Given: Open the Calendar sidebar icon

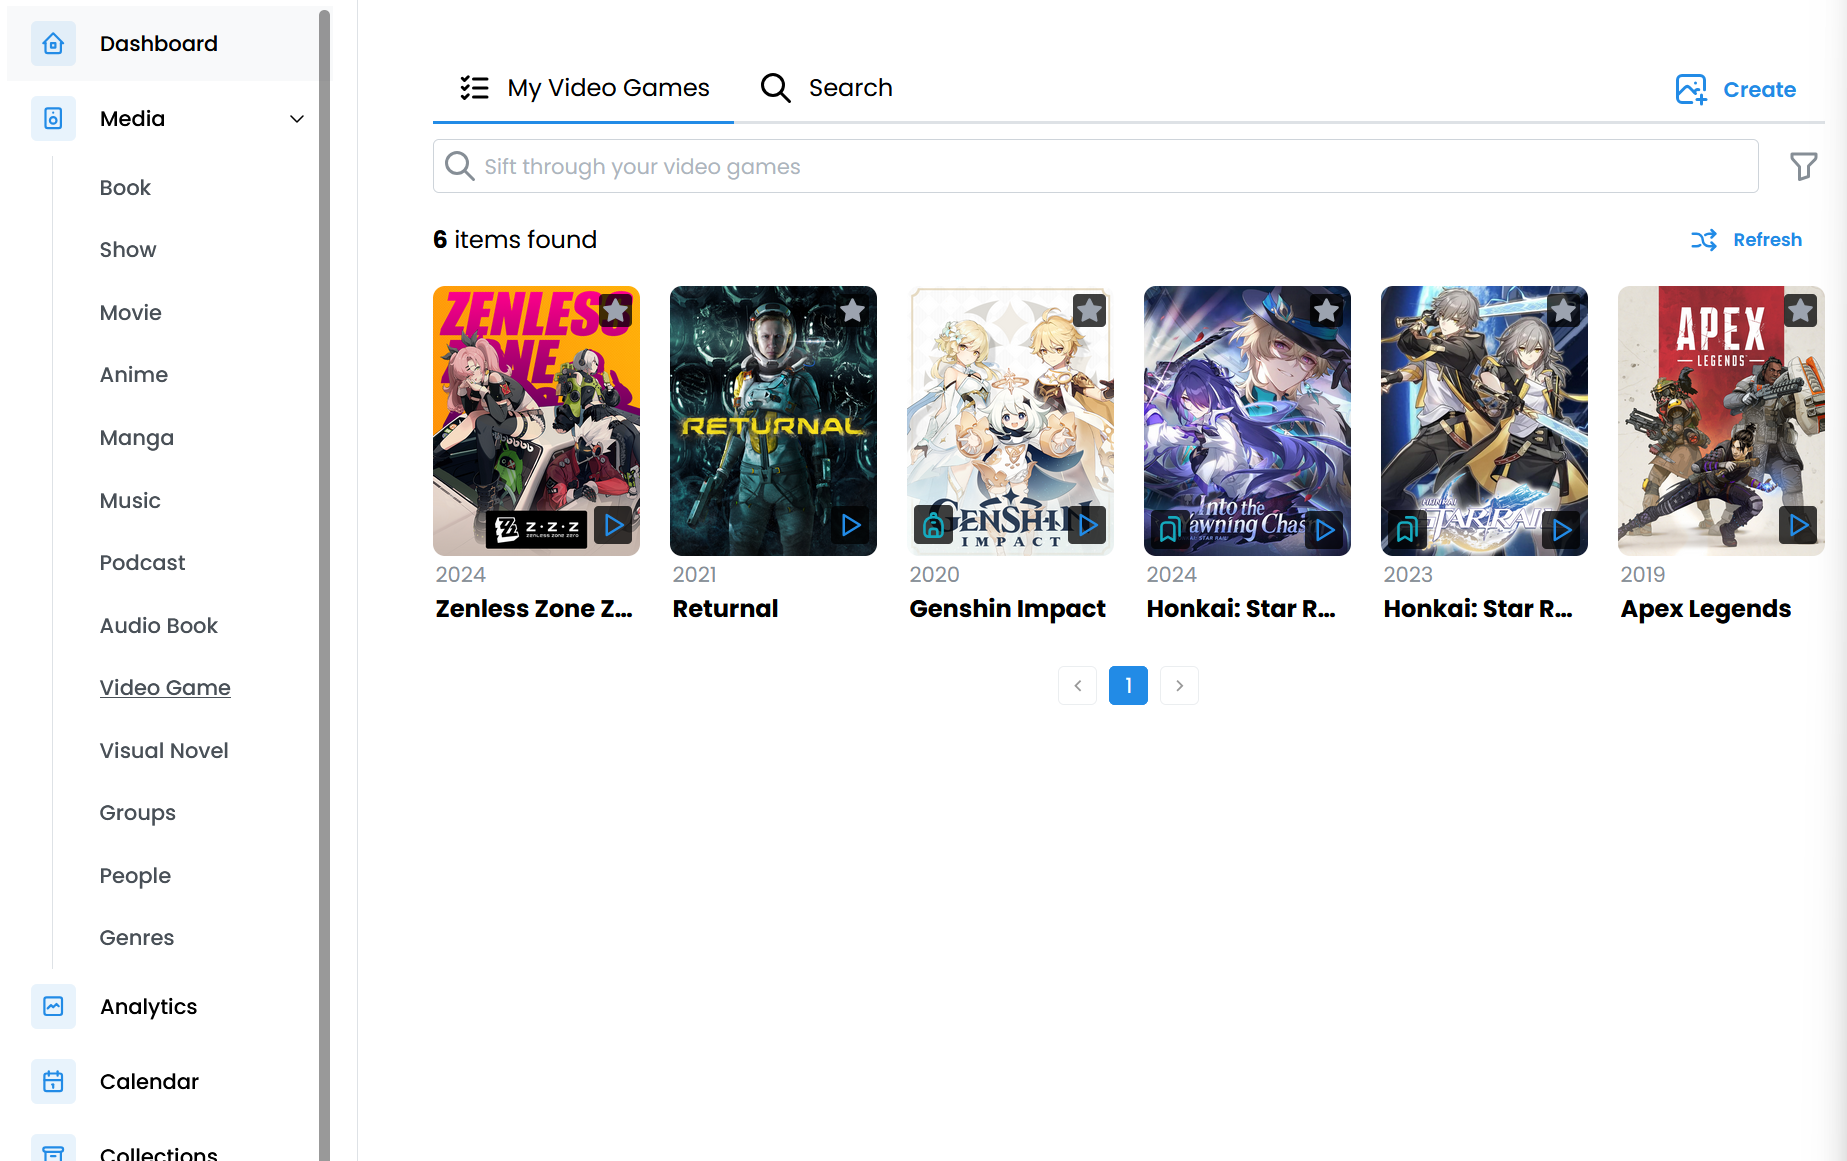Looking at the screenshot, I should [53, 1081].
